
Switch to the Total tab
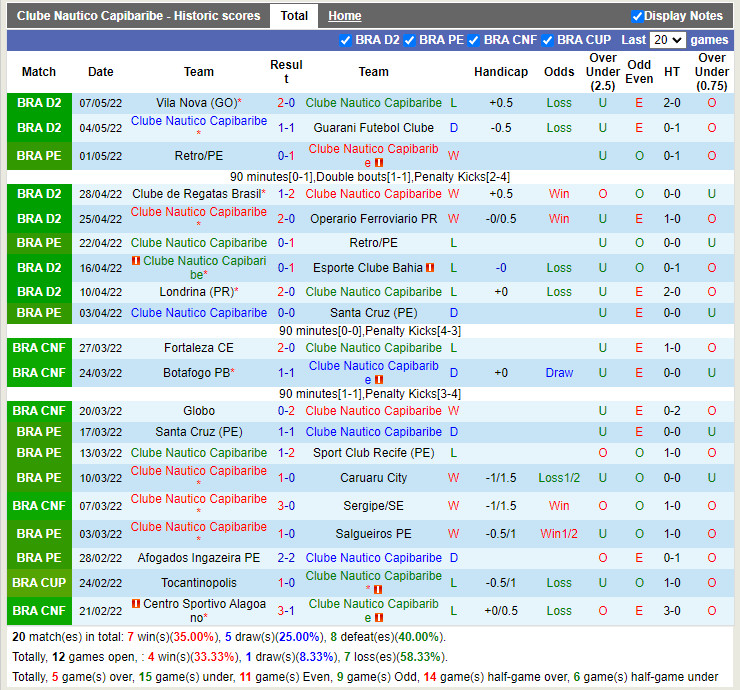pos(294,16)
